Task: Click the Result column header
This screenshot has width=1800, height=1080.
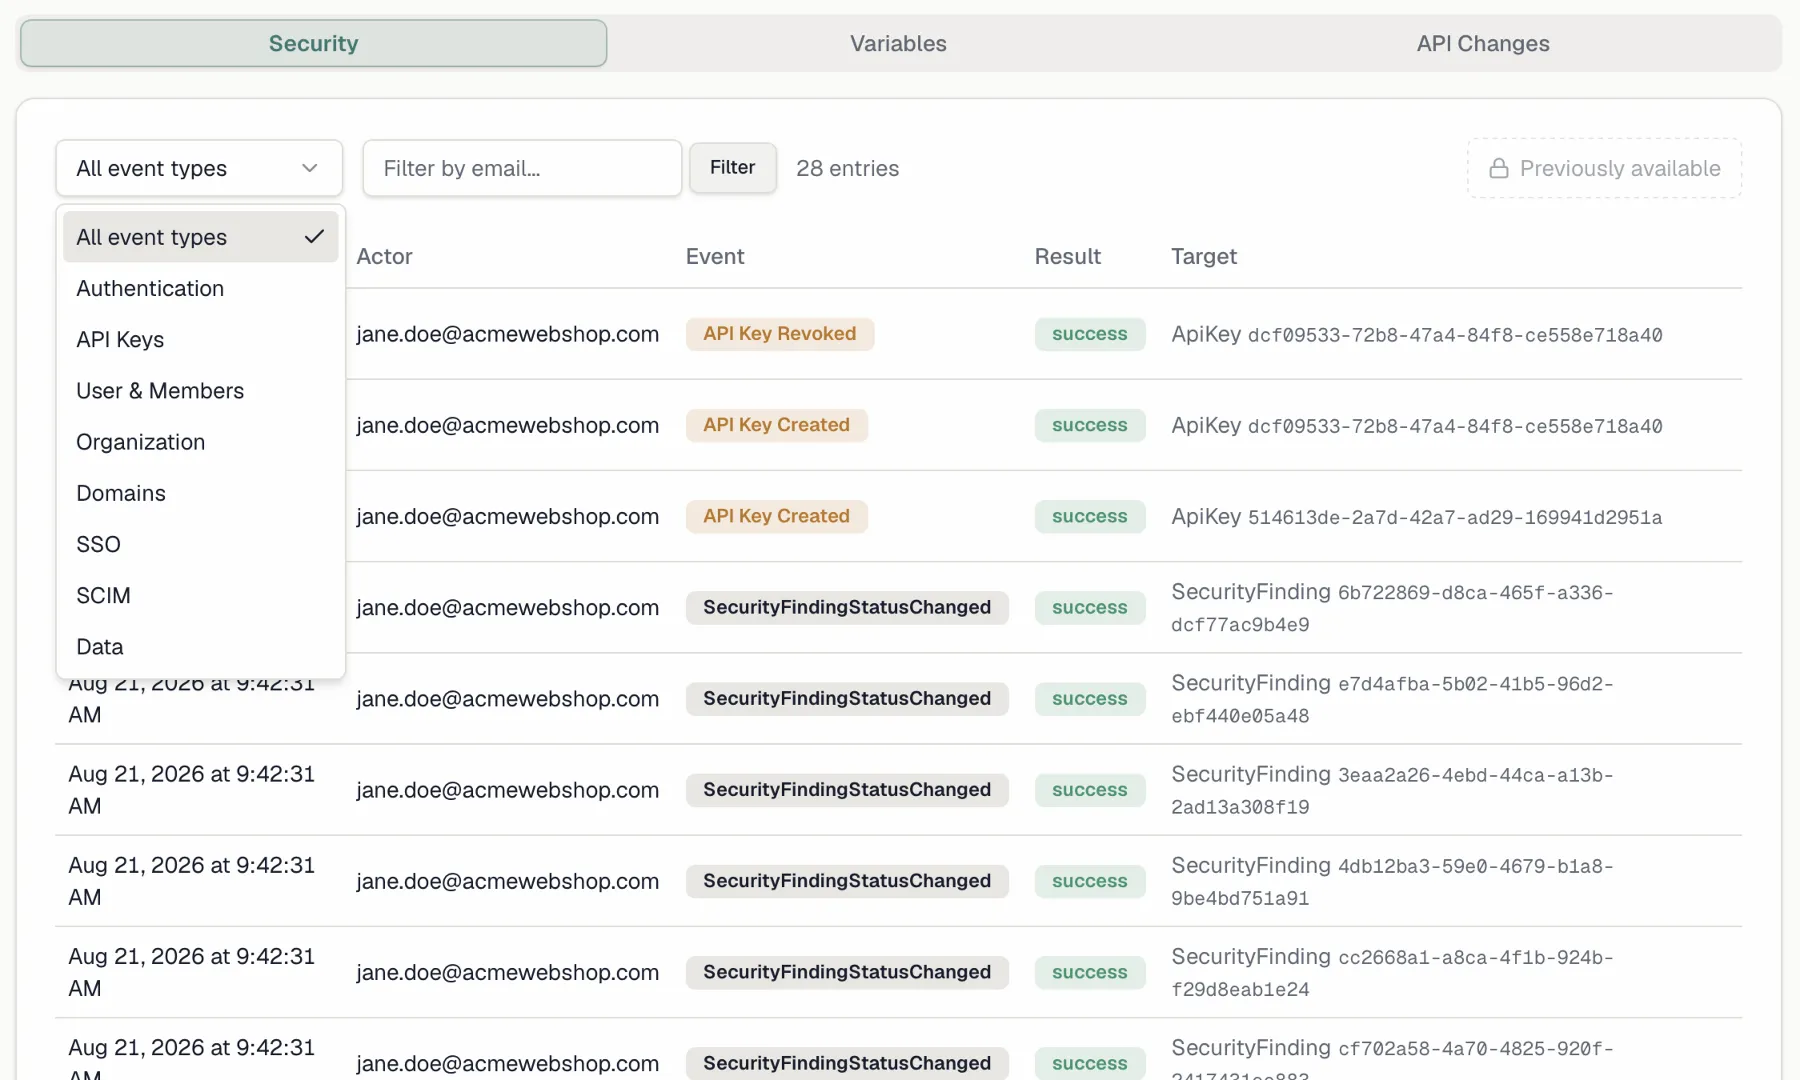Action: [x=1067, y=256]
